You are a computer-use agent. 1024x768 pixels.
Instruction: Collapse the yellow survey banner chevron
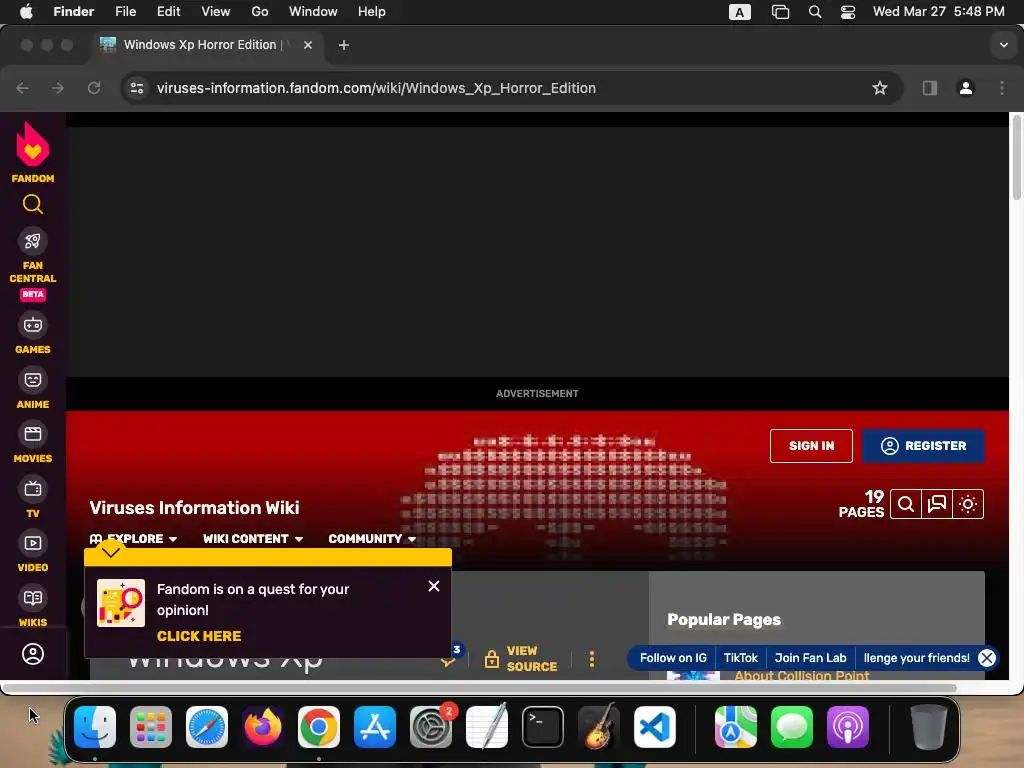111,553
